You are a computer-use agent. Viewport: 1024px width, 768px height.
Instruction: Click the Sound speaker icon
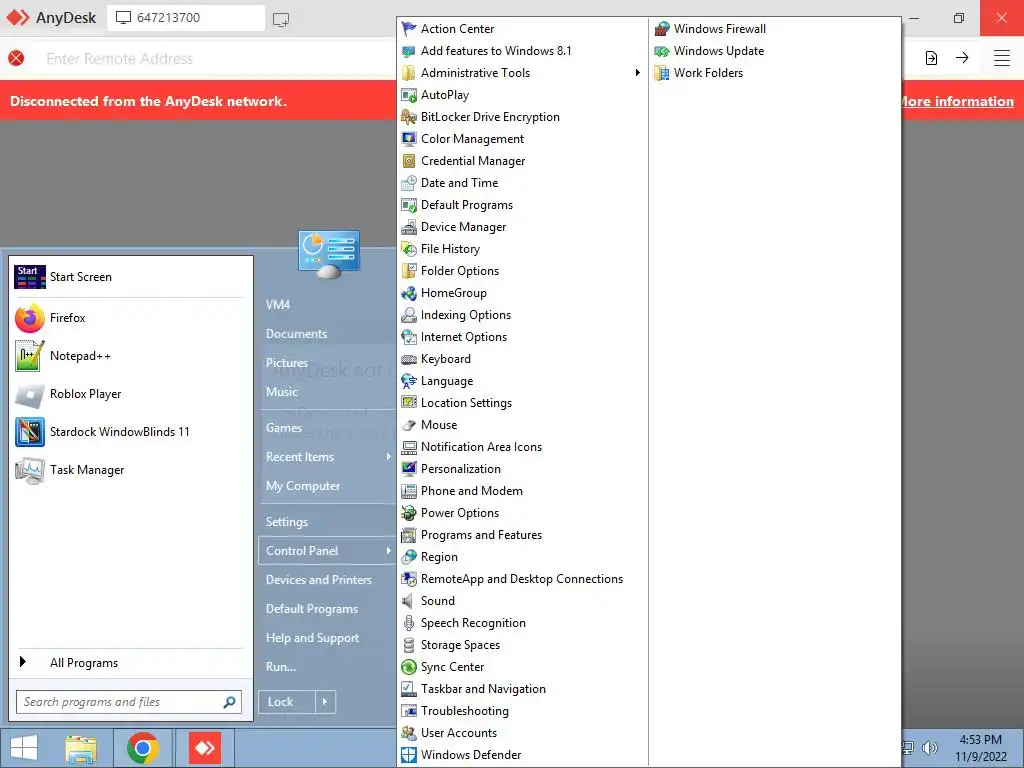(x=409, y=601)
